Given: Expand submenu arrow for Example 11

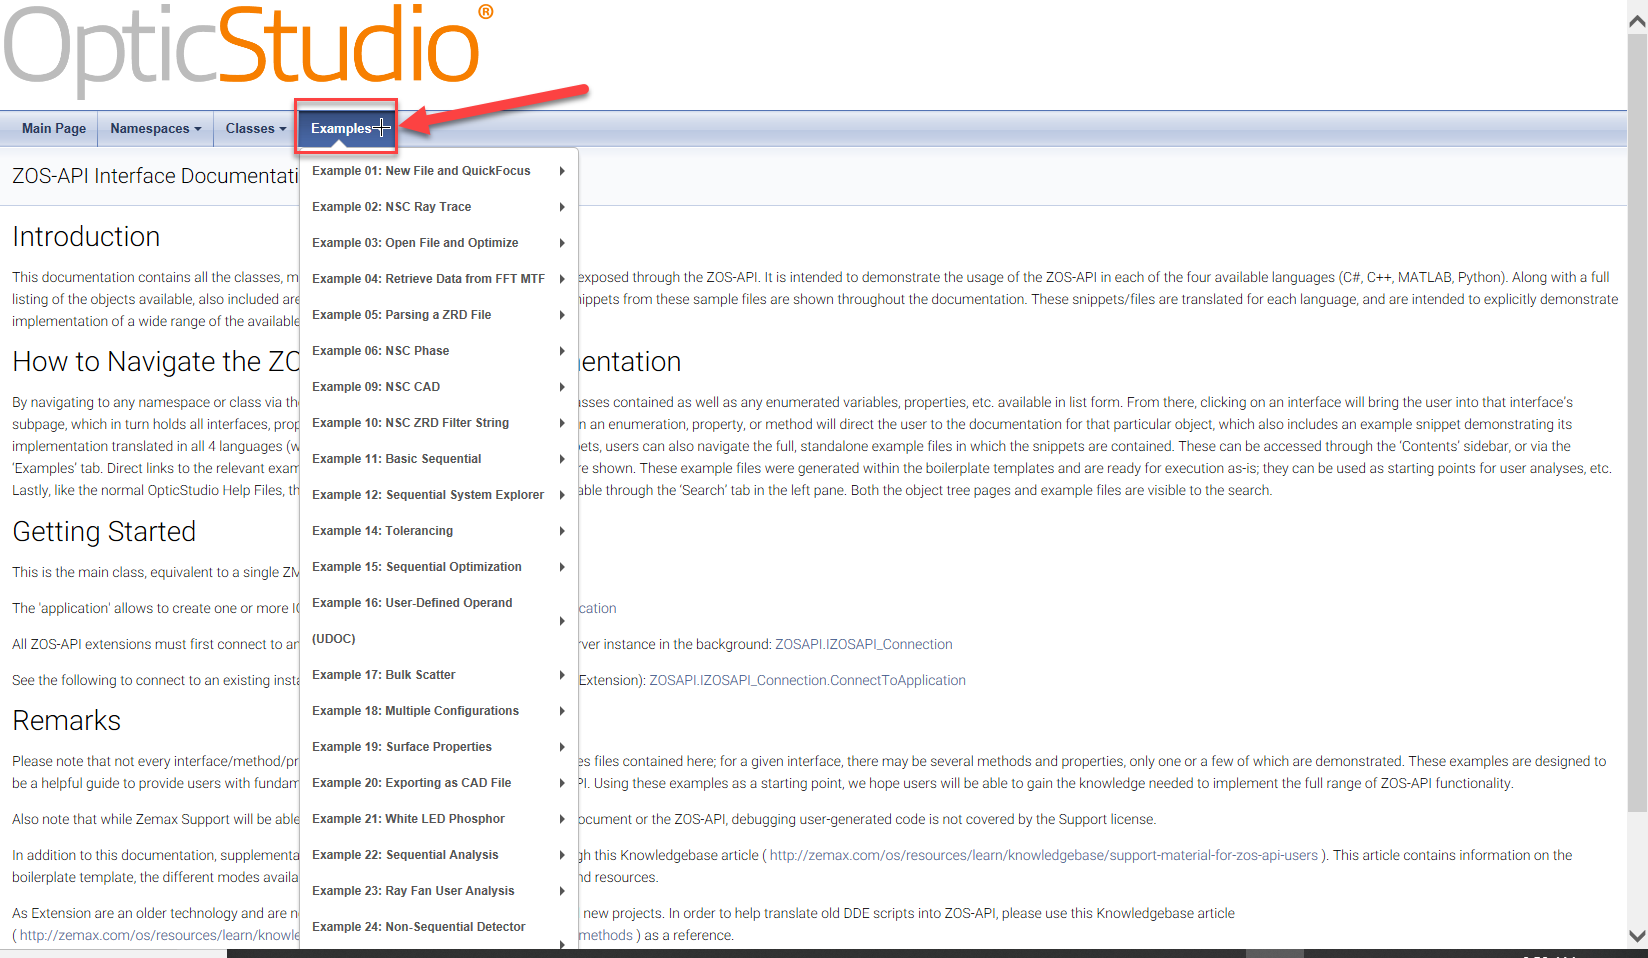Looking at the screenshot, I should [x=562, y=459].
